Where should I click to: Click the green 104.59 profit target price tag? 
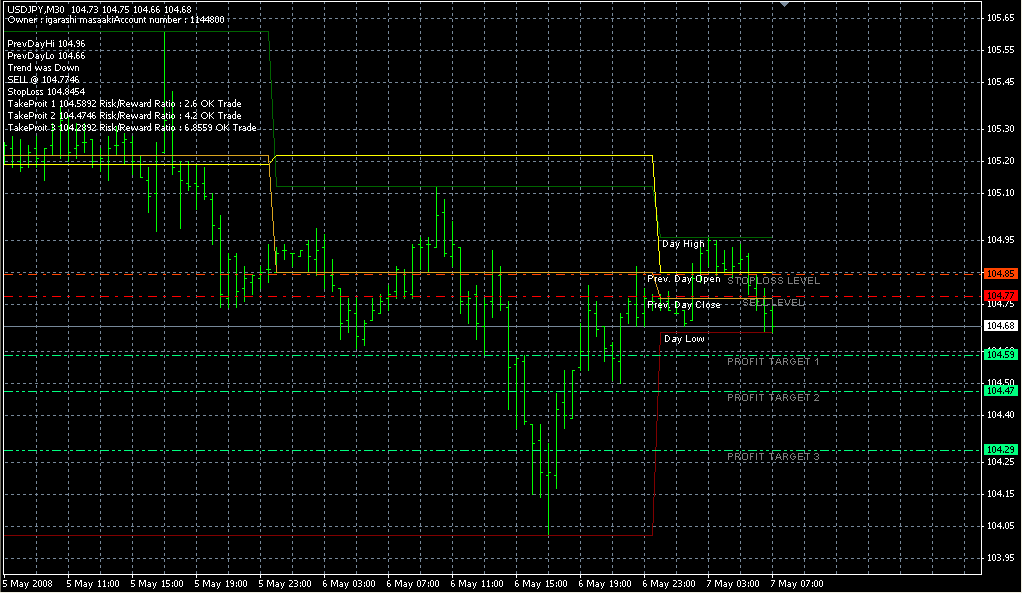(1000, 354)
